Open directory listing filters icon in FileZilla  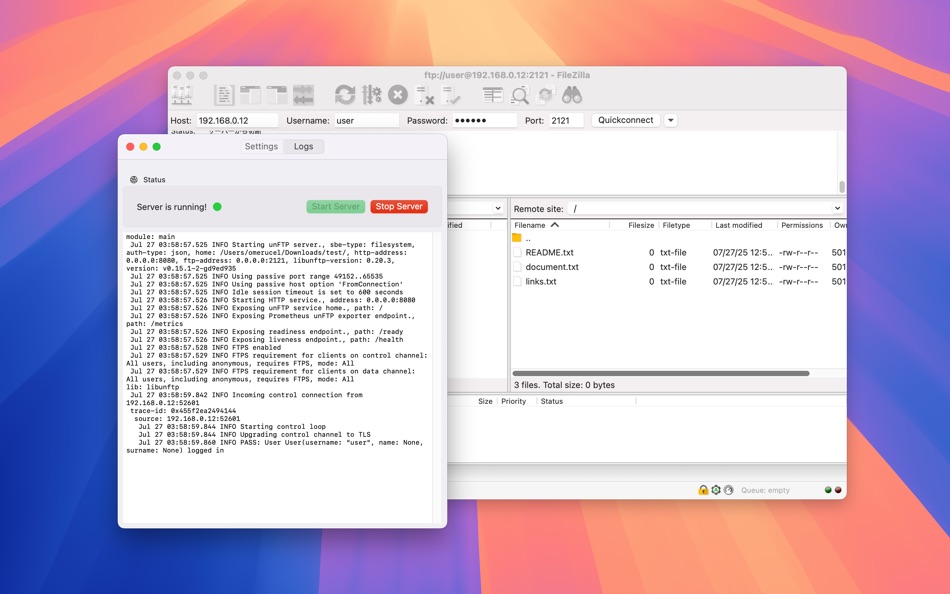pos(493,95)
